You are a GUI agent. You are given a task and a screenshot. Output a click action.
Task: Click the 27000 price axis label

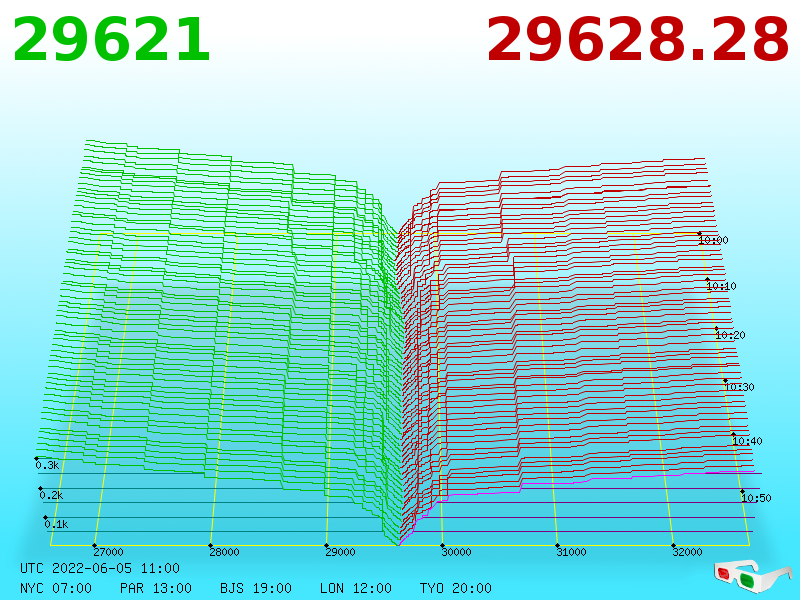point(108,552)
